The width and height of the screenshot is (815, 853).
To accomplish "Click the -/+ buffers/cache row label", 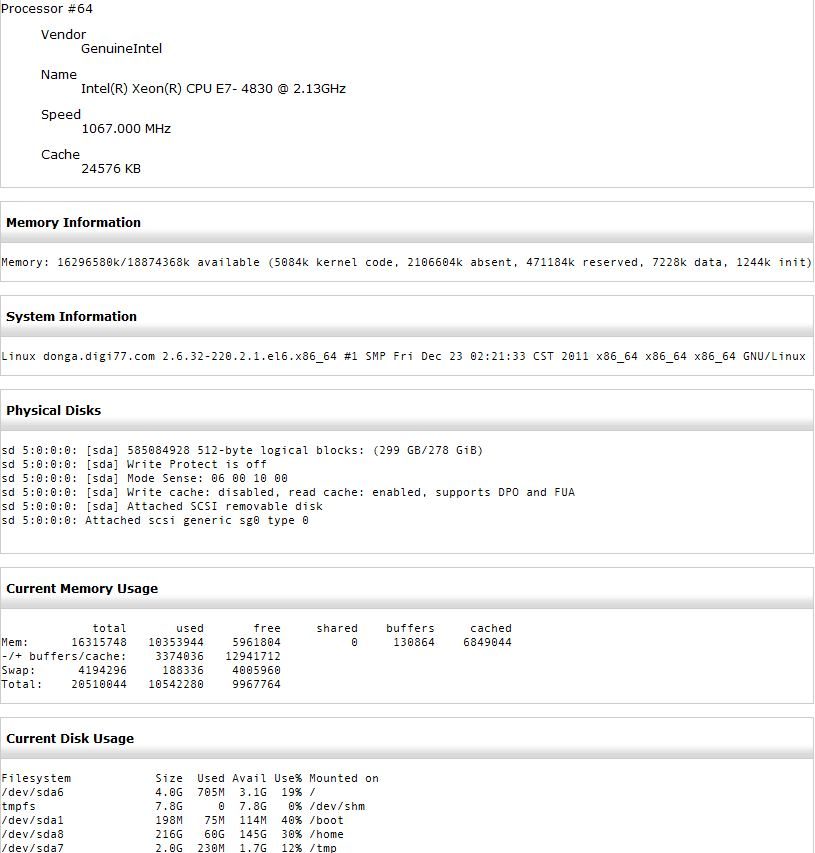I will [x=64, y=657].
